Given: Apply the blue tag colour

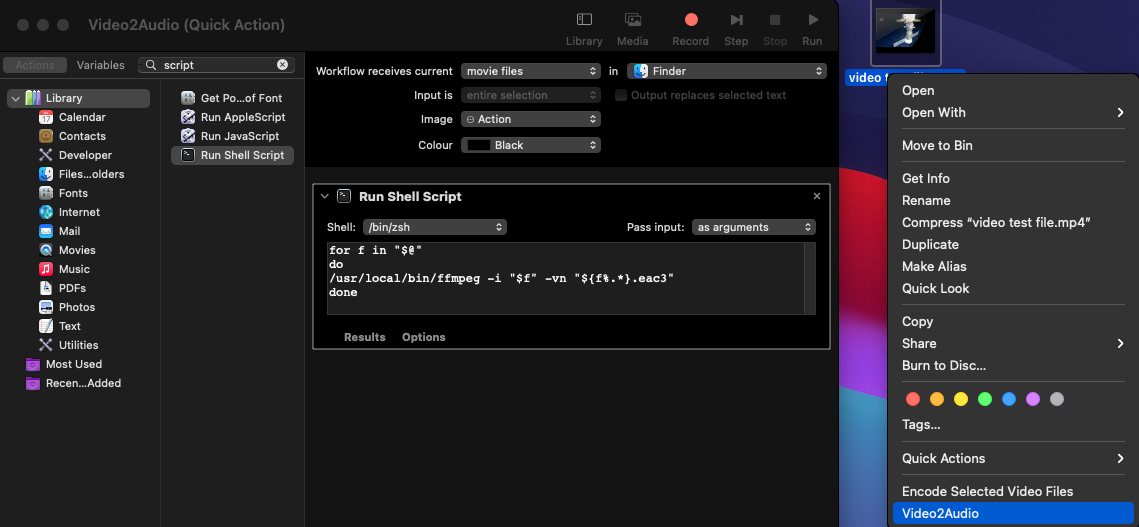Looking at the screenshot, I should 1009,399.
